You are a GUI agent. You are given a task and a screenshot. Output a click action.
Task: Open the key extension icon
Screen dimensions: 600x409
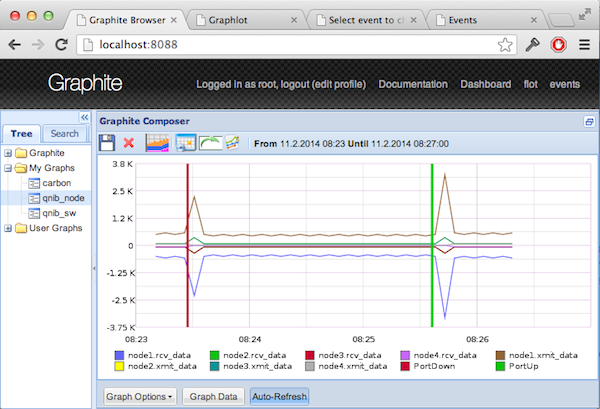(x=532, y=45)
